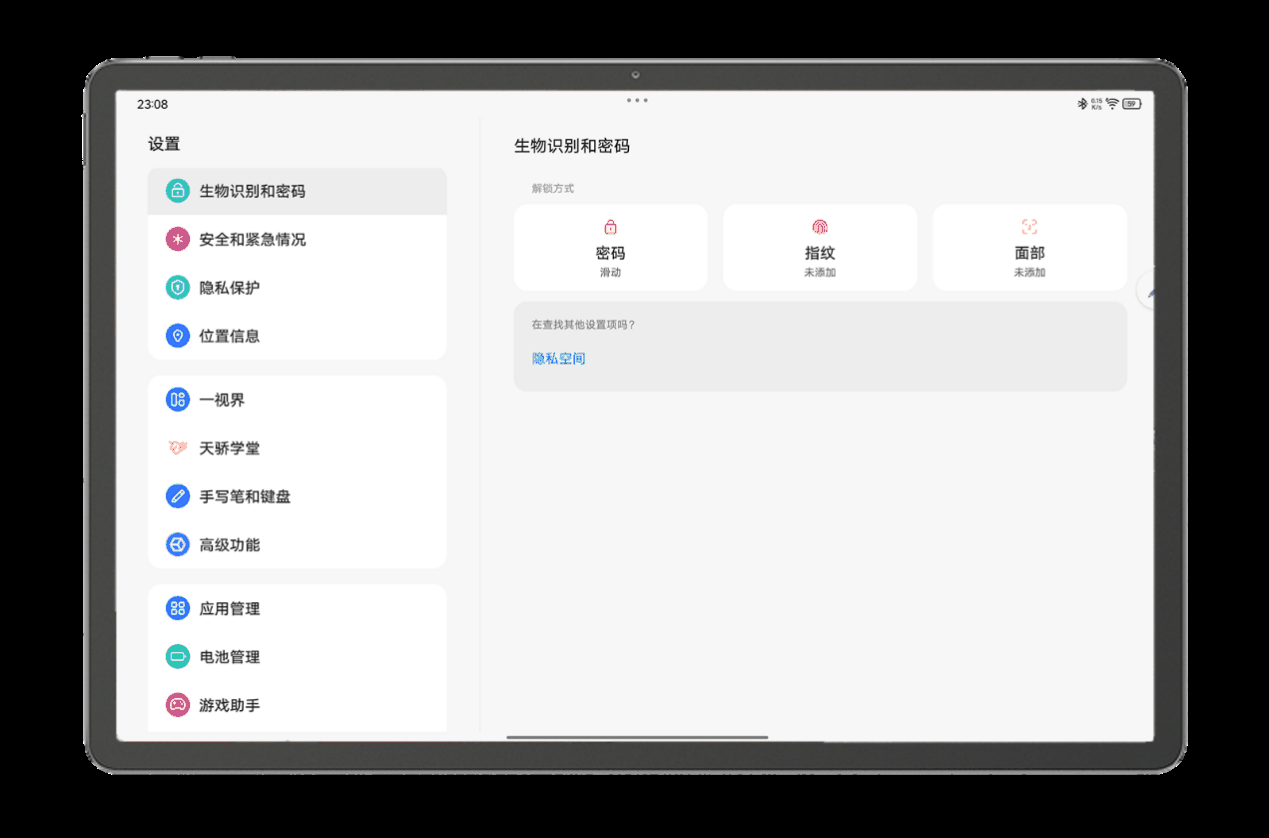This screenshot has width=1269, height=838.
Task: Open 隐私保护 privacy shield icon
Action: coord(177,287)
